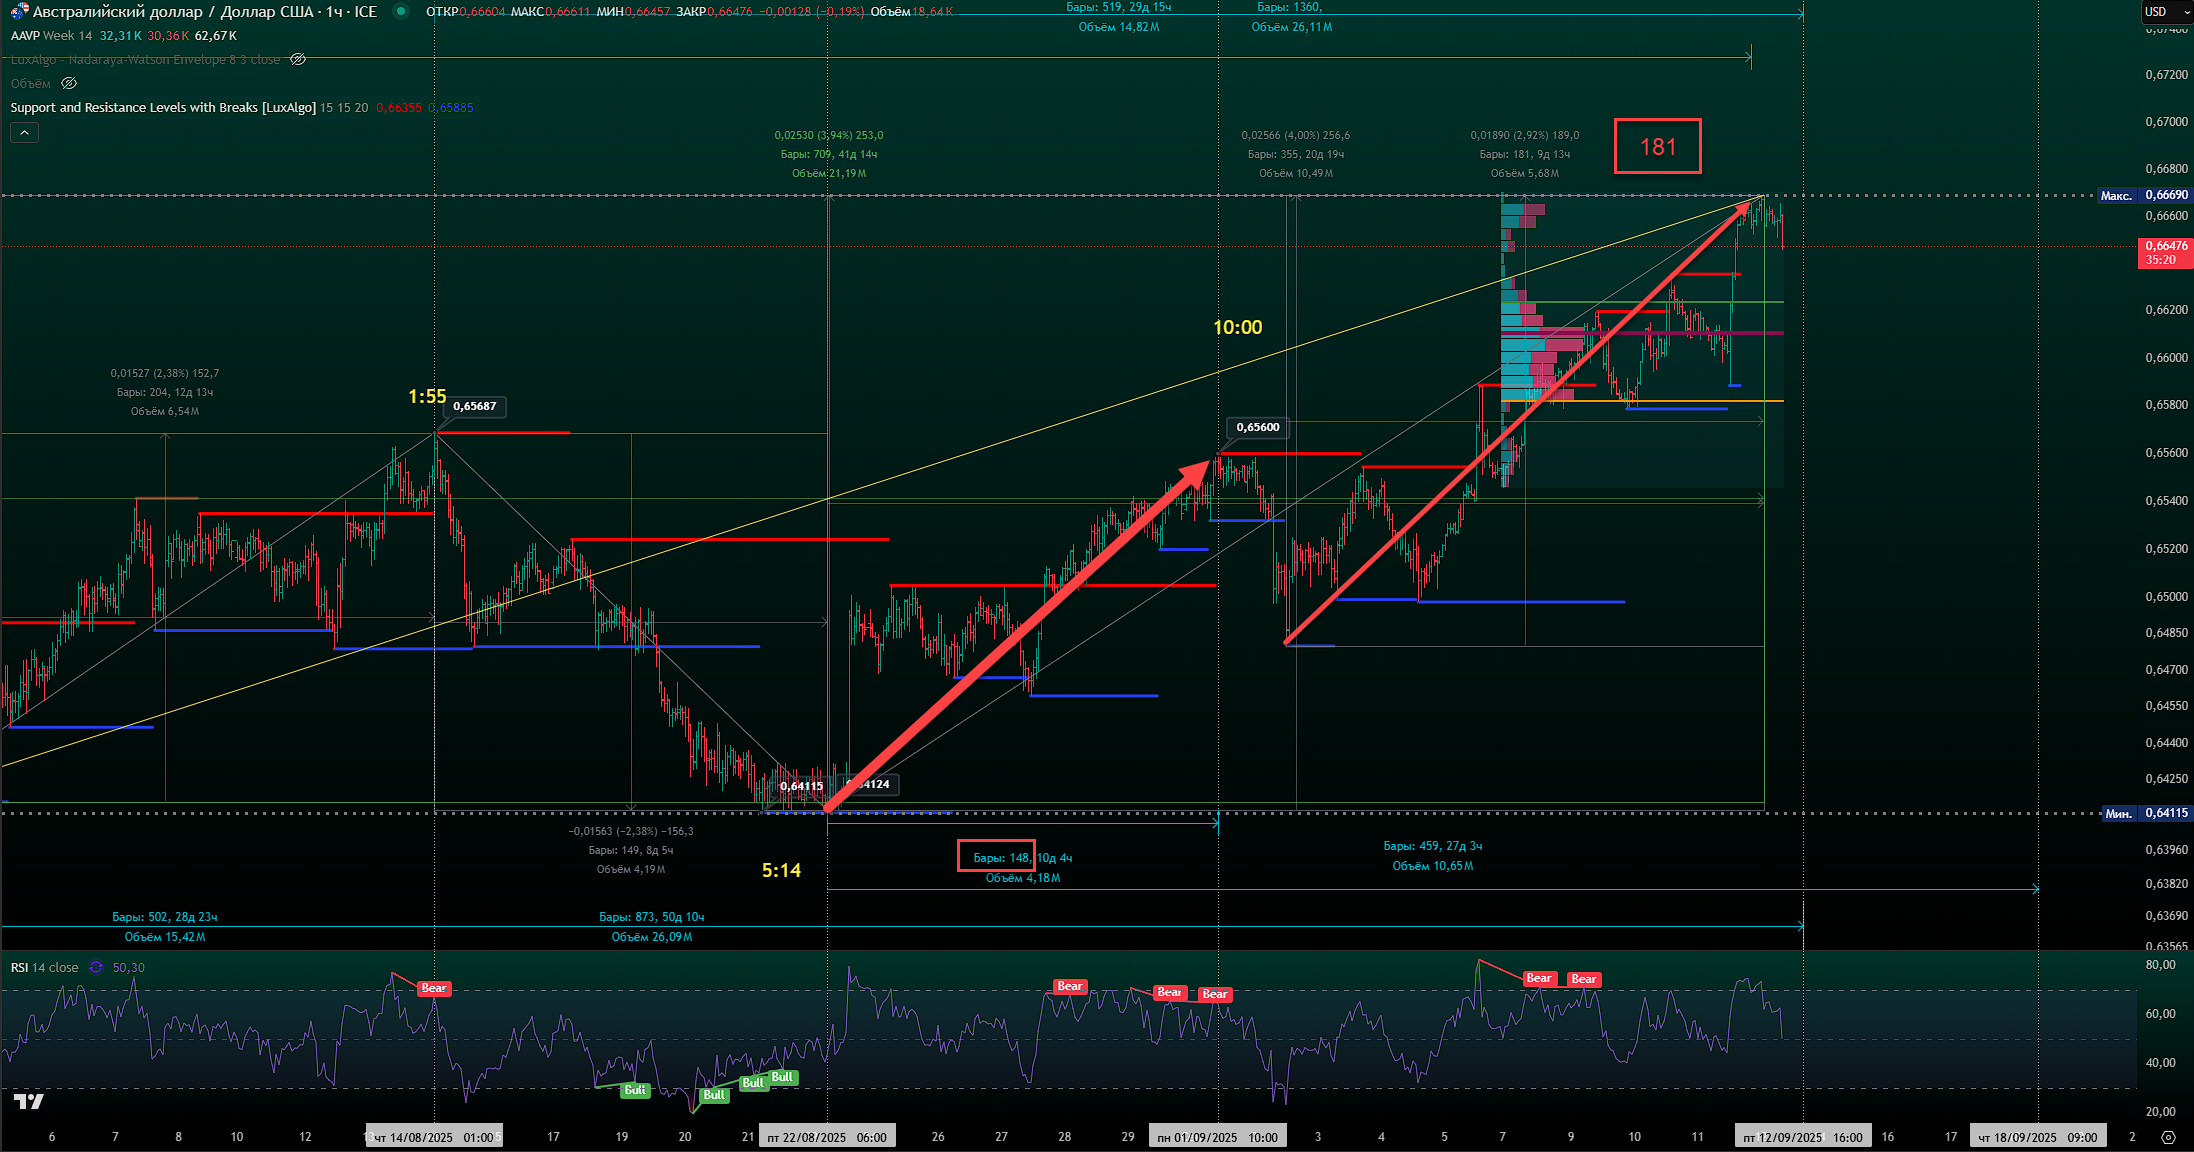
Task: Toggle visibility of the Объём indicator
Action: coord(69,84)
